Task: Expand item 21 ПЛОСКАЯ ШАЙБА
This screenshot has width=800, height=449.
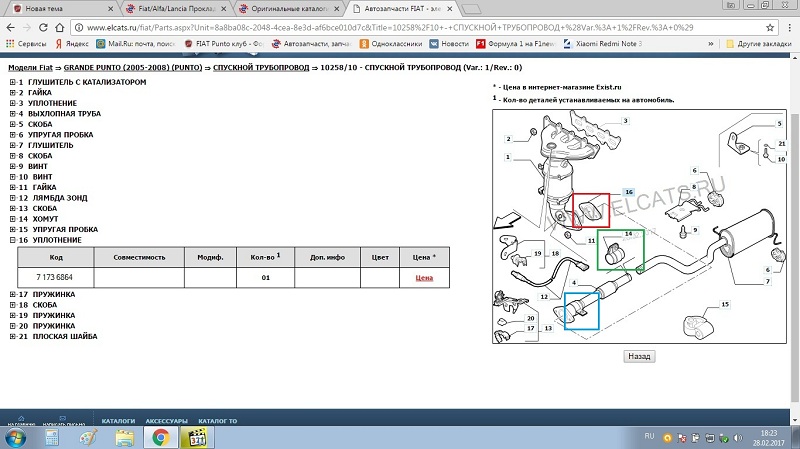Action: 12,336
